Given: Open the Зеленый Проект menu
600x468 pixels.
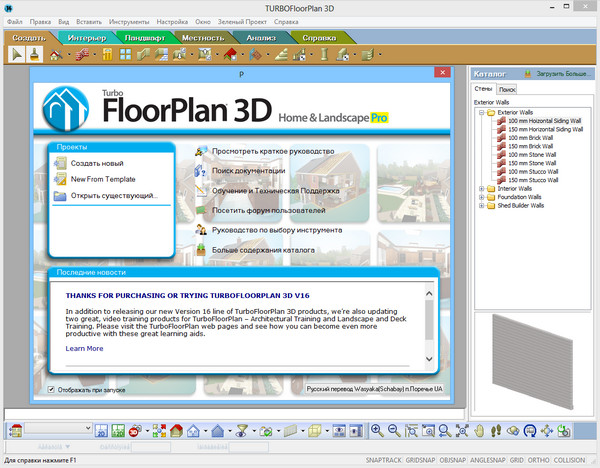Looking at the screenshot, I should [242, 22].
